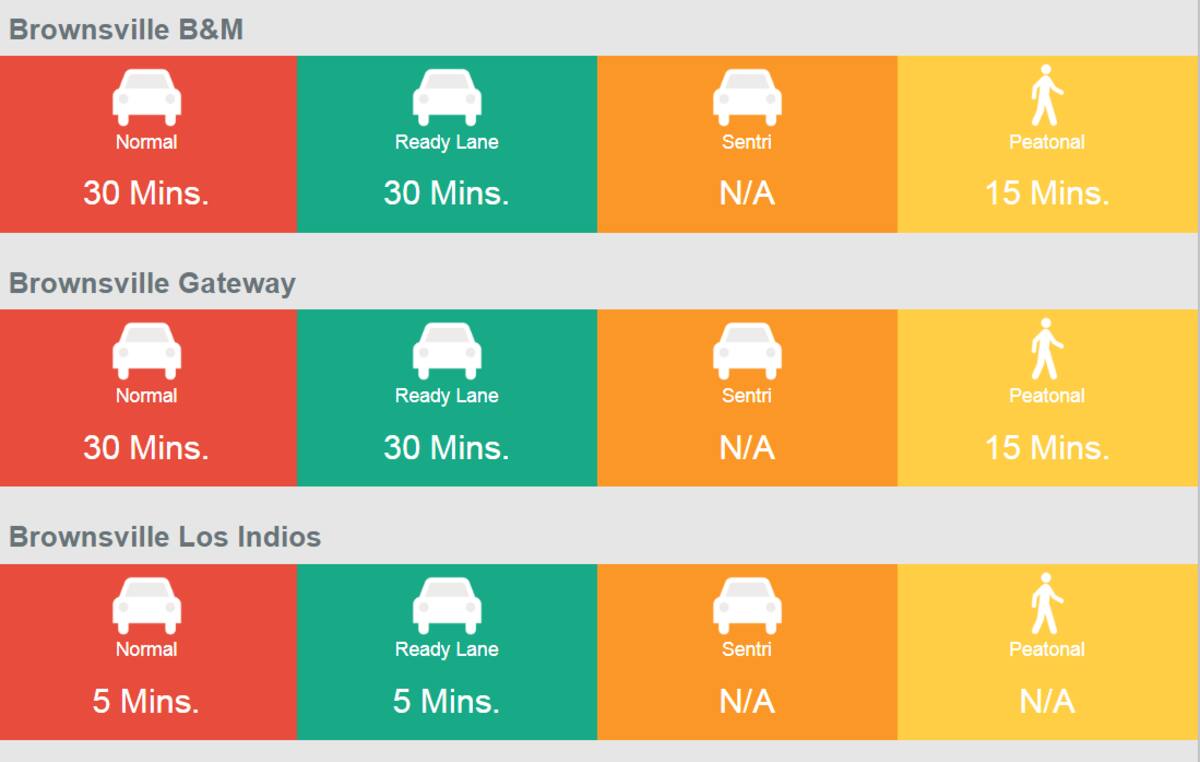This screenshot has height=762, width=1200.
Task: Select the Brownsville Los Indios heading
Action: click(165, 537)
